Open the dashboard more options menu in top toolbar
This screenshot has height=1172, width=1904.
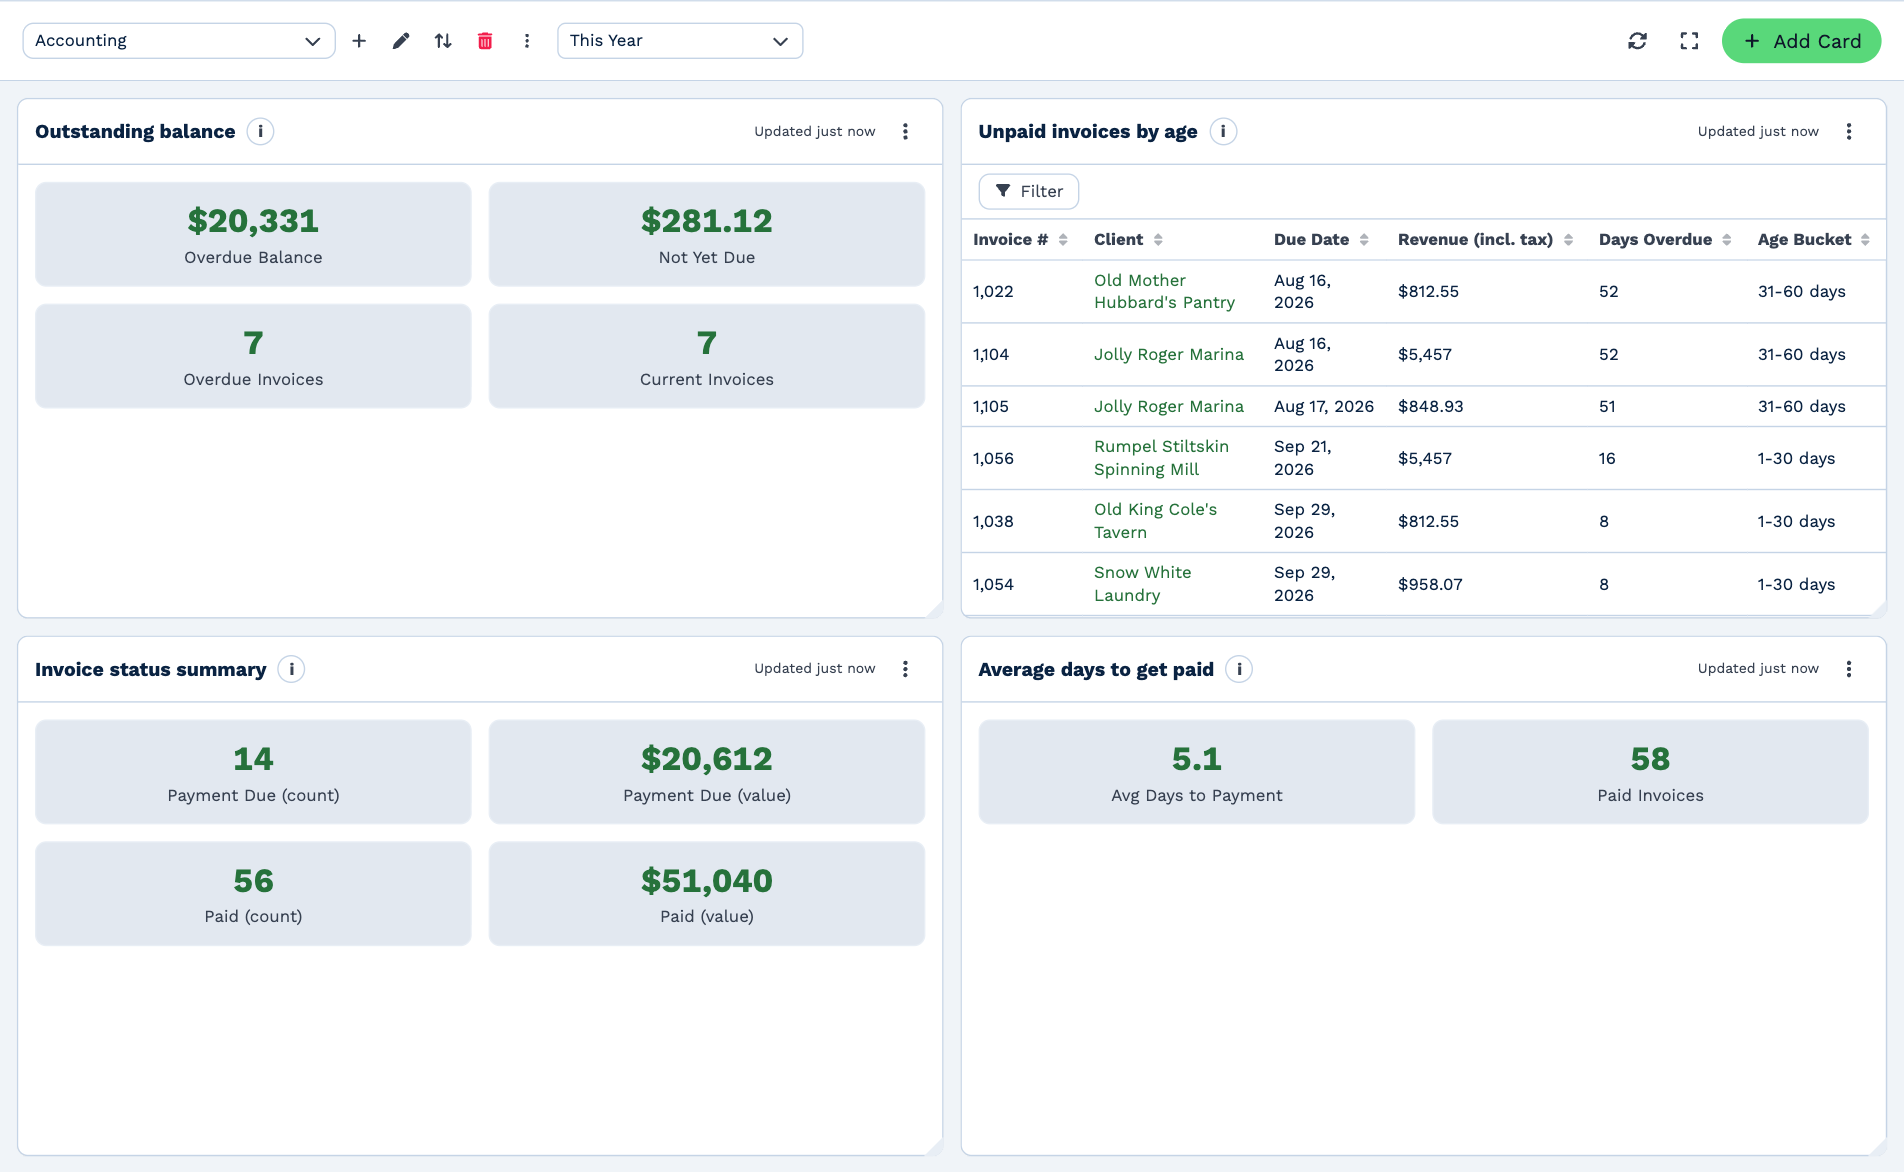pyautogui.click(x=527, y=41)
